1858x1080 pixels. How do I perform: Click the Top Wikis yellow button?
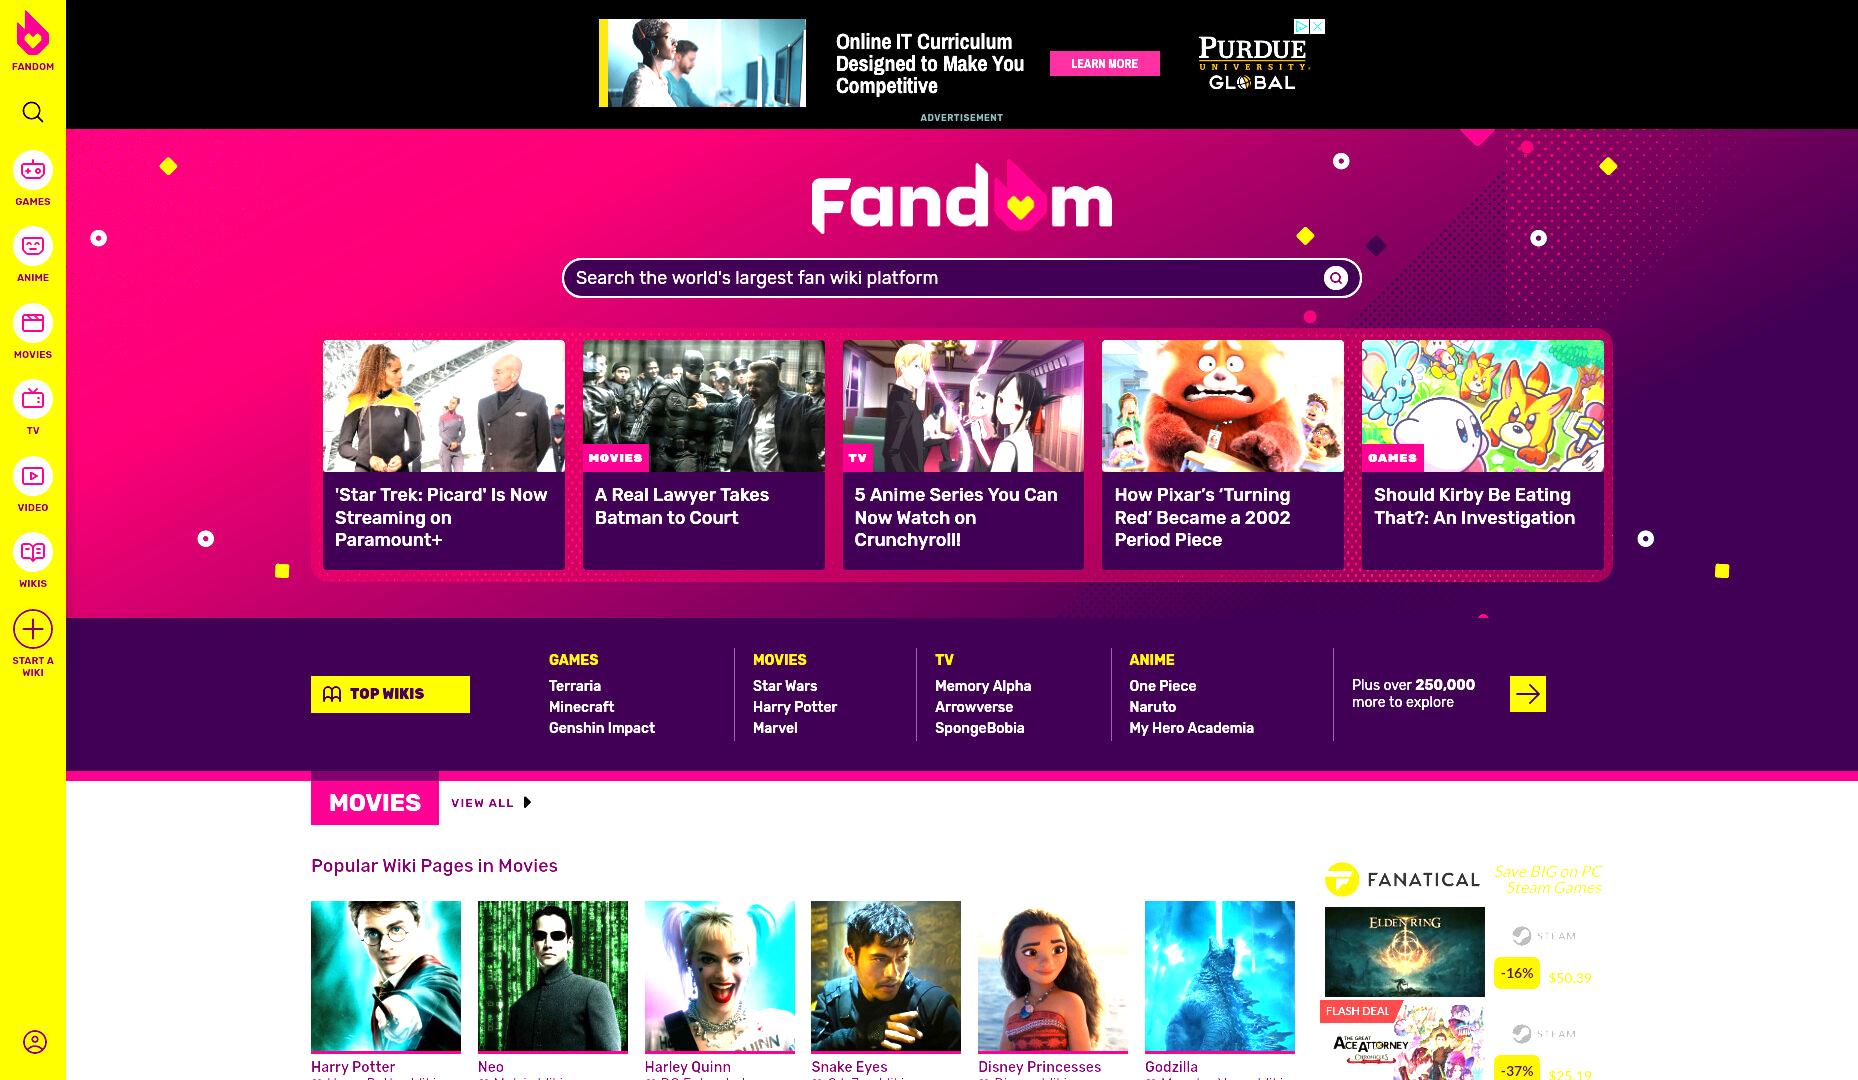390,694
